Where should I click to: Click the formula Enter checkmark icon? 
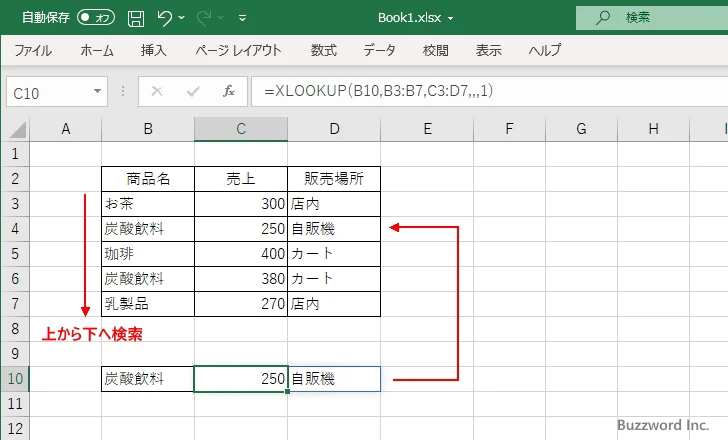point(193,91)
